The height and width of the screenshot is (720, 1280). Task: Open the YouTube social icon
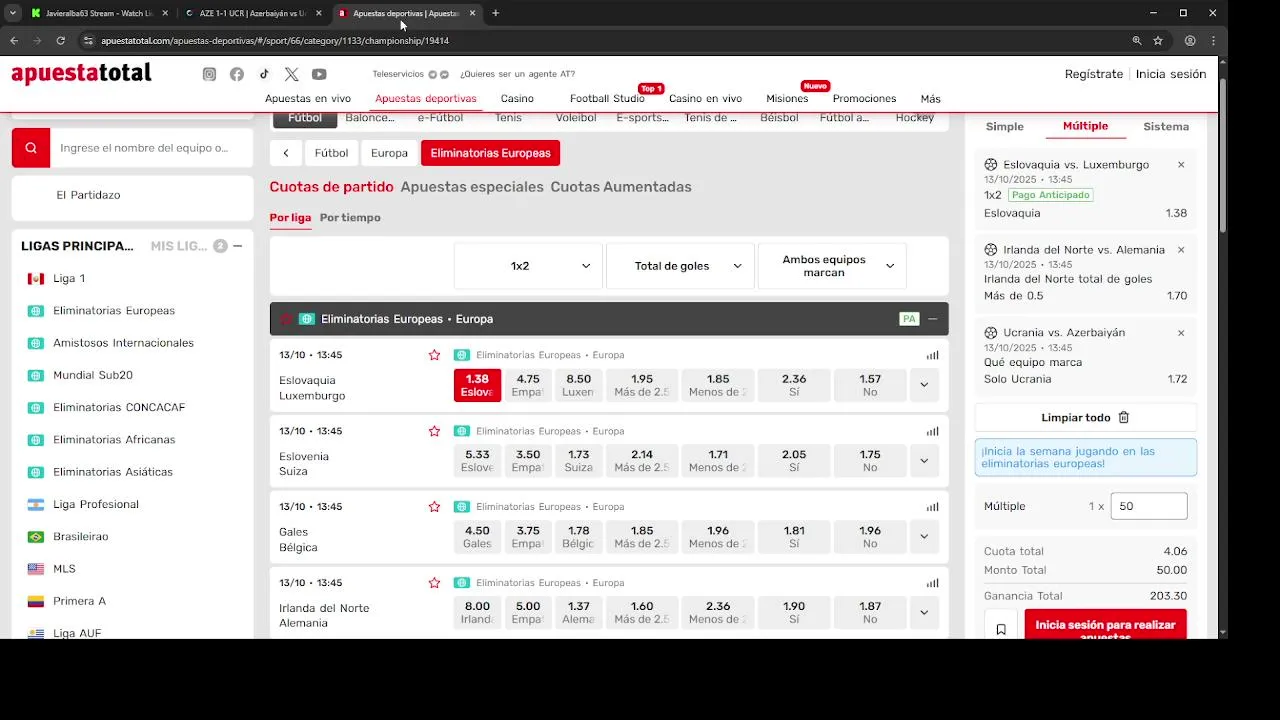(319, 74)
